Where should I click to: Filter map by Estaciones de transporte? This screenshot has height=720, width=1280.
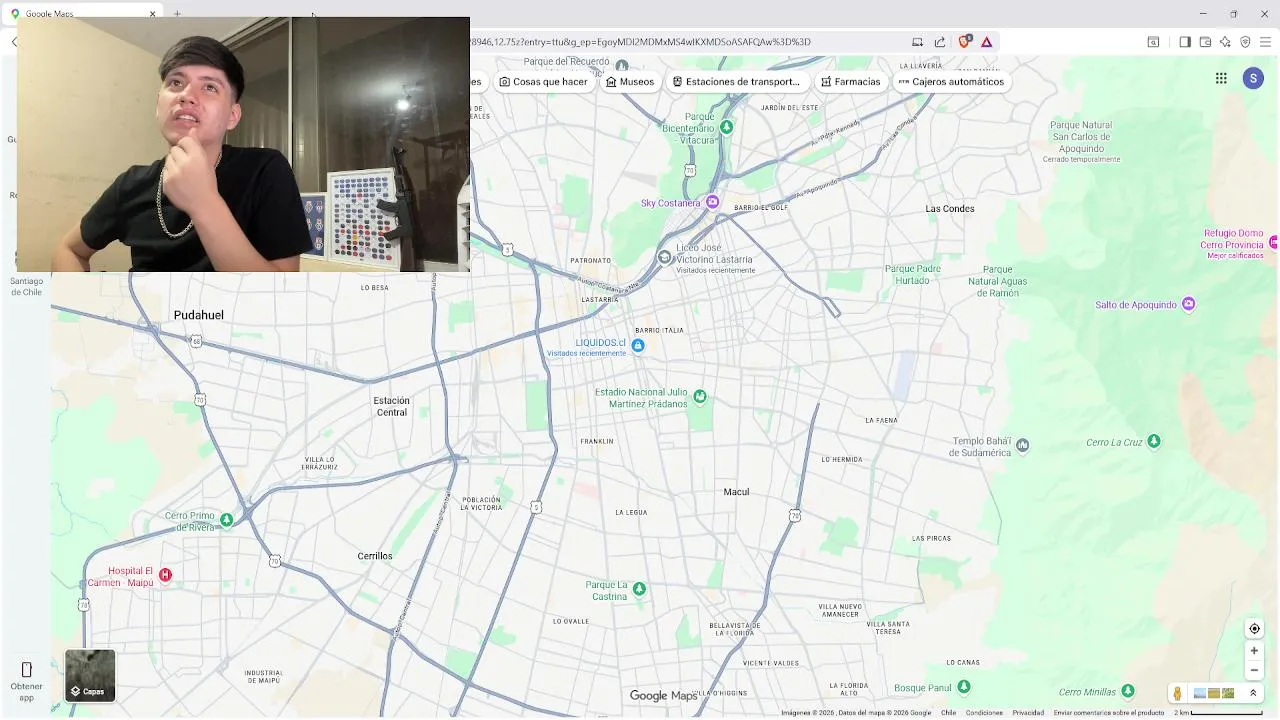coord(736,82)
